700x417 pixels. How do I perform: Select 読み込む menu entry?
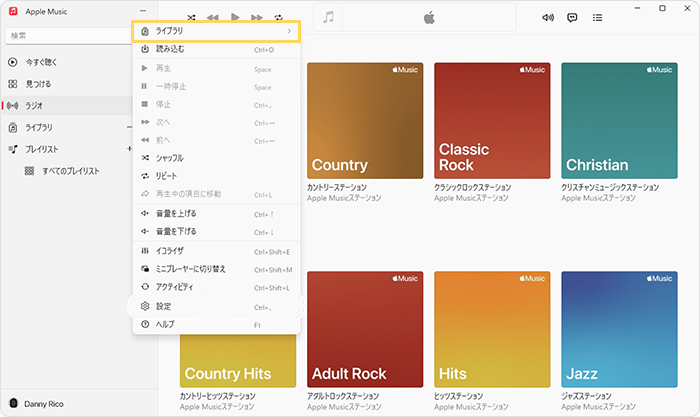coord(216,49)
